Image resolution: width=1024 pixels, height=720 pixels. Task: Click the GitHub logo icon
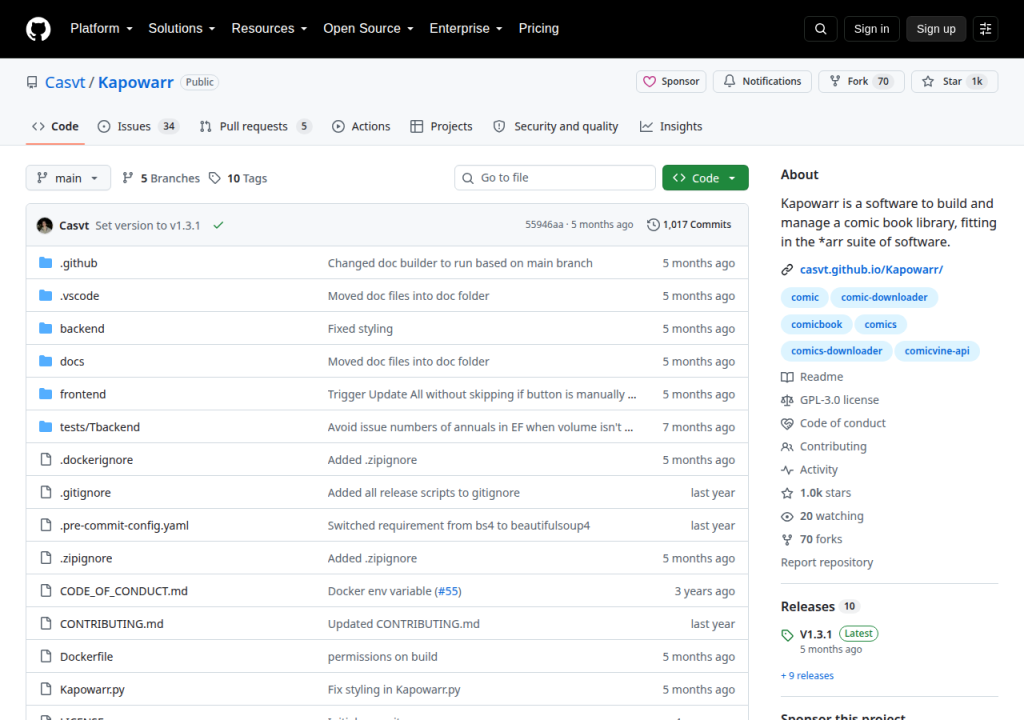tap(38, 29)
